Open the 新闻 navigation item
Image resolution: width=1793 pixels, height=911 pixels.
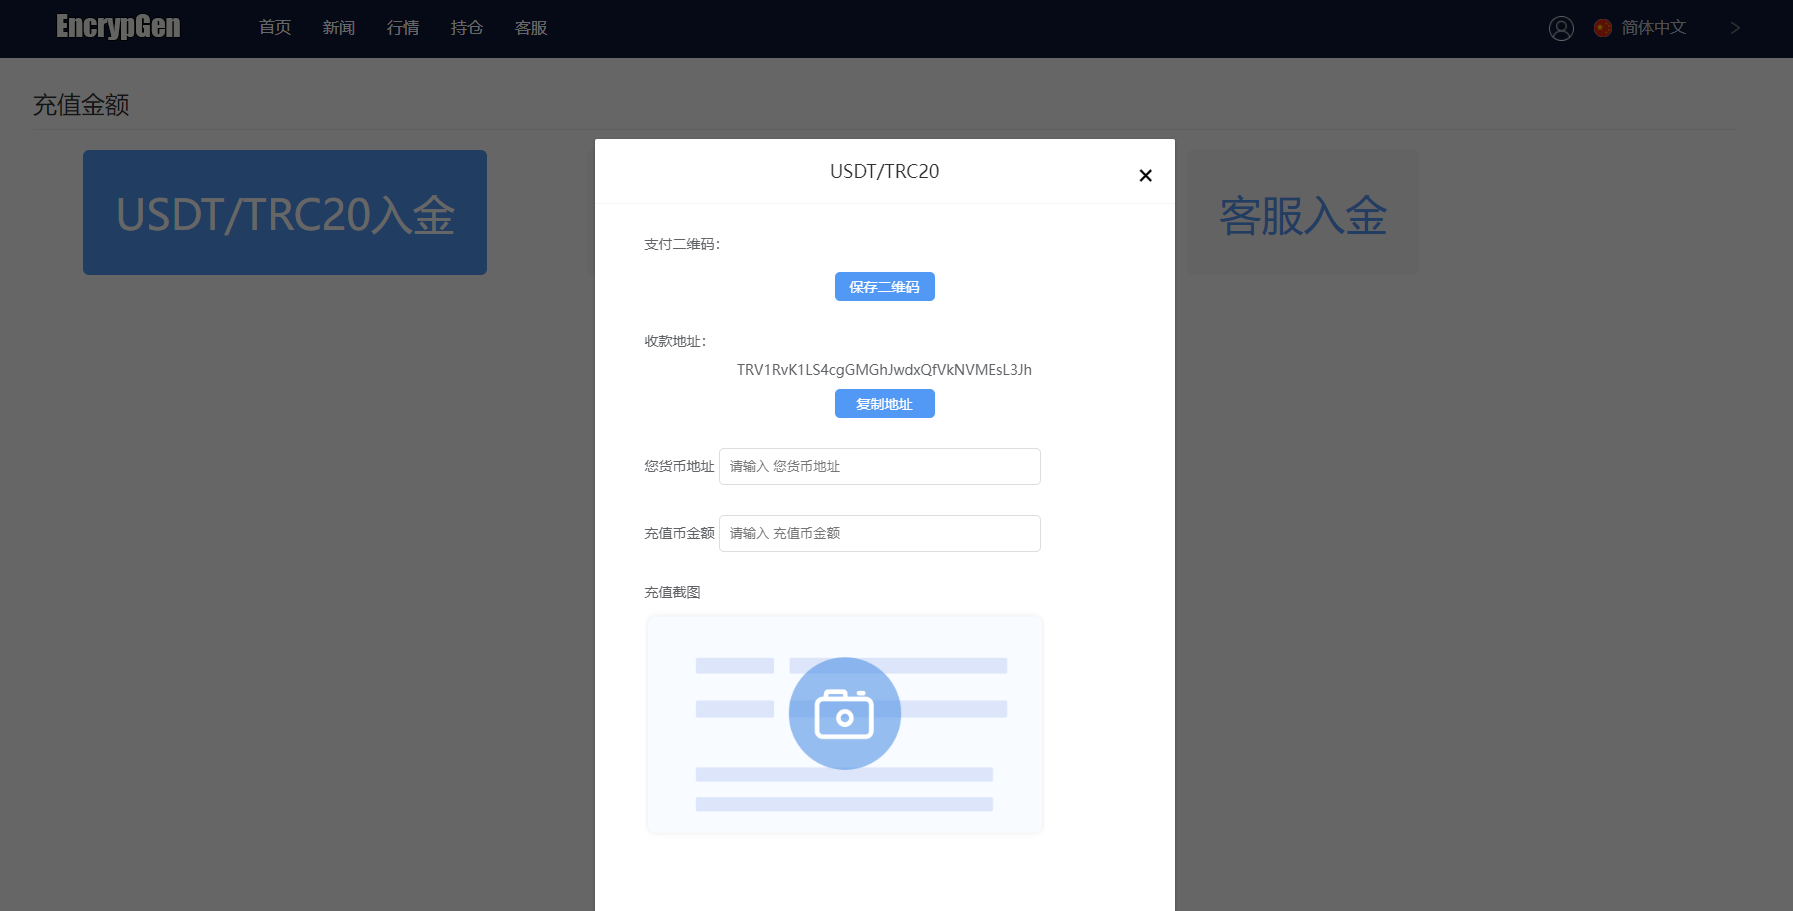click(339, 28)
